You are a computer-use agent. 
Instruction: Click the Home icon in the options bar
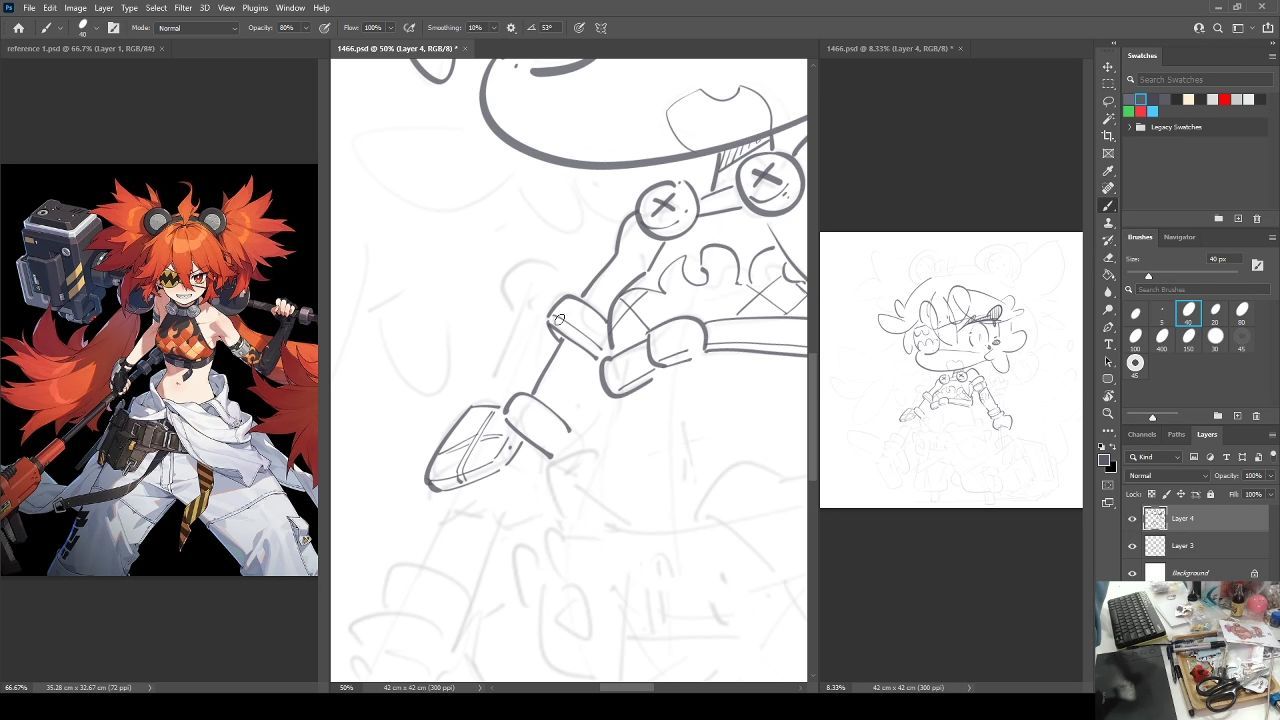pyautogui.click(x=18, y=28)
